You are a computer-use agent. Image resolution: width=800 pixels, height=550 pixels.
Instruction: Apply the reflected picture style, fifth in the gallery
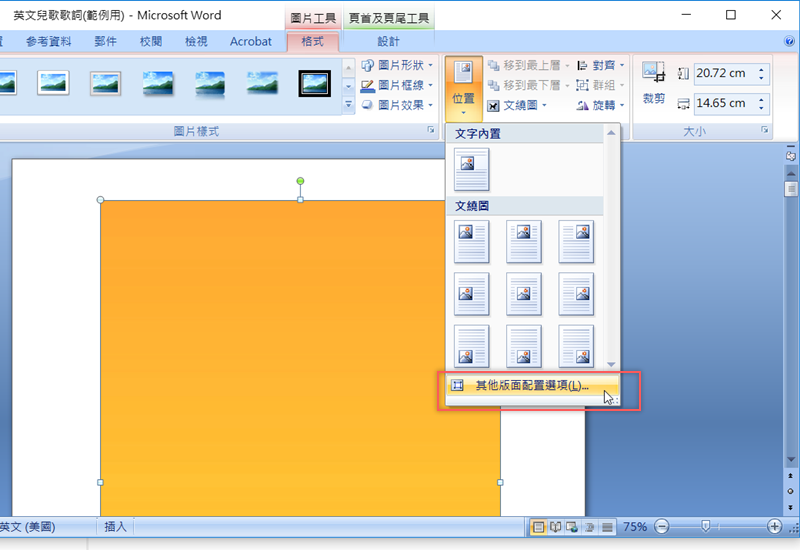click(x=210, y=83)
